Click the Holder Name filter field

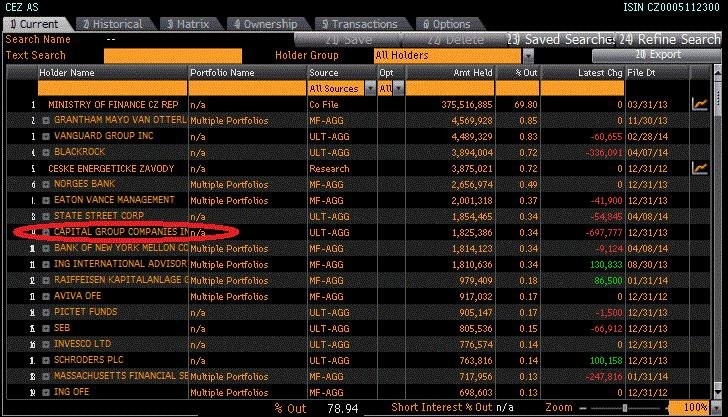112,88
